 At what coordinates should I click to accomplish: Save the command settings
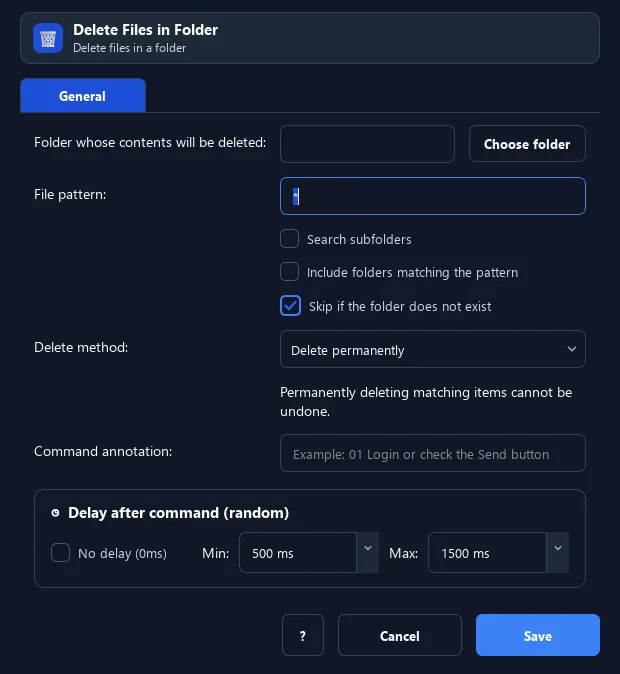pos(538,635)
